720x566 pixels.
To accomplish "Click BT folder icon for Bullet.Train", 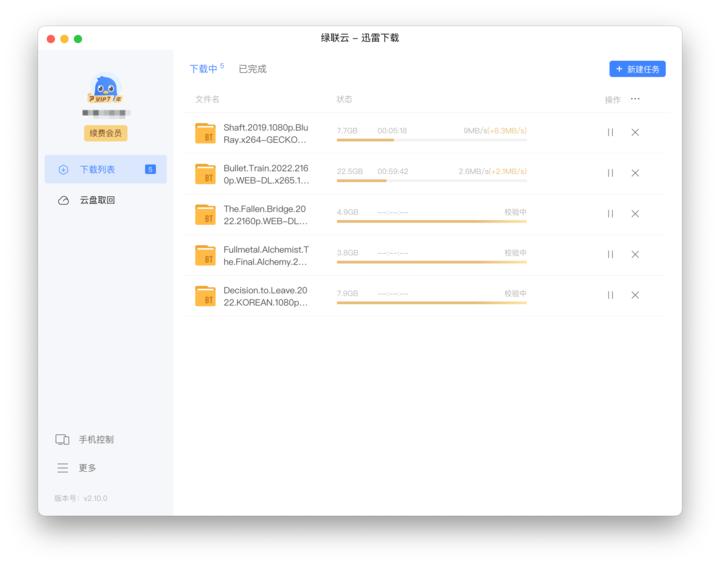I will tap(205, 174).
